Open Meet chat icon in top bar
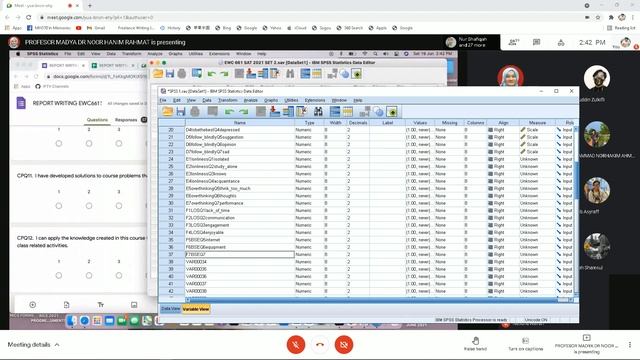The width and height of the screenshot is (640, 360). (537, 42)
